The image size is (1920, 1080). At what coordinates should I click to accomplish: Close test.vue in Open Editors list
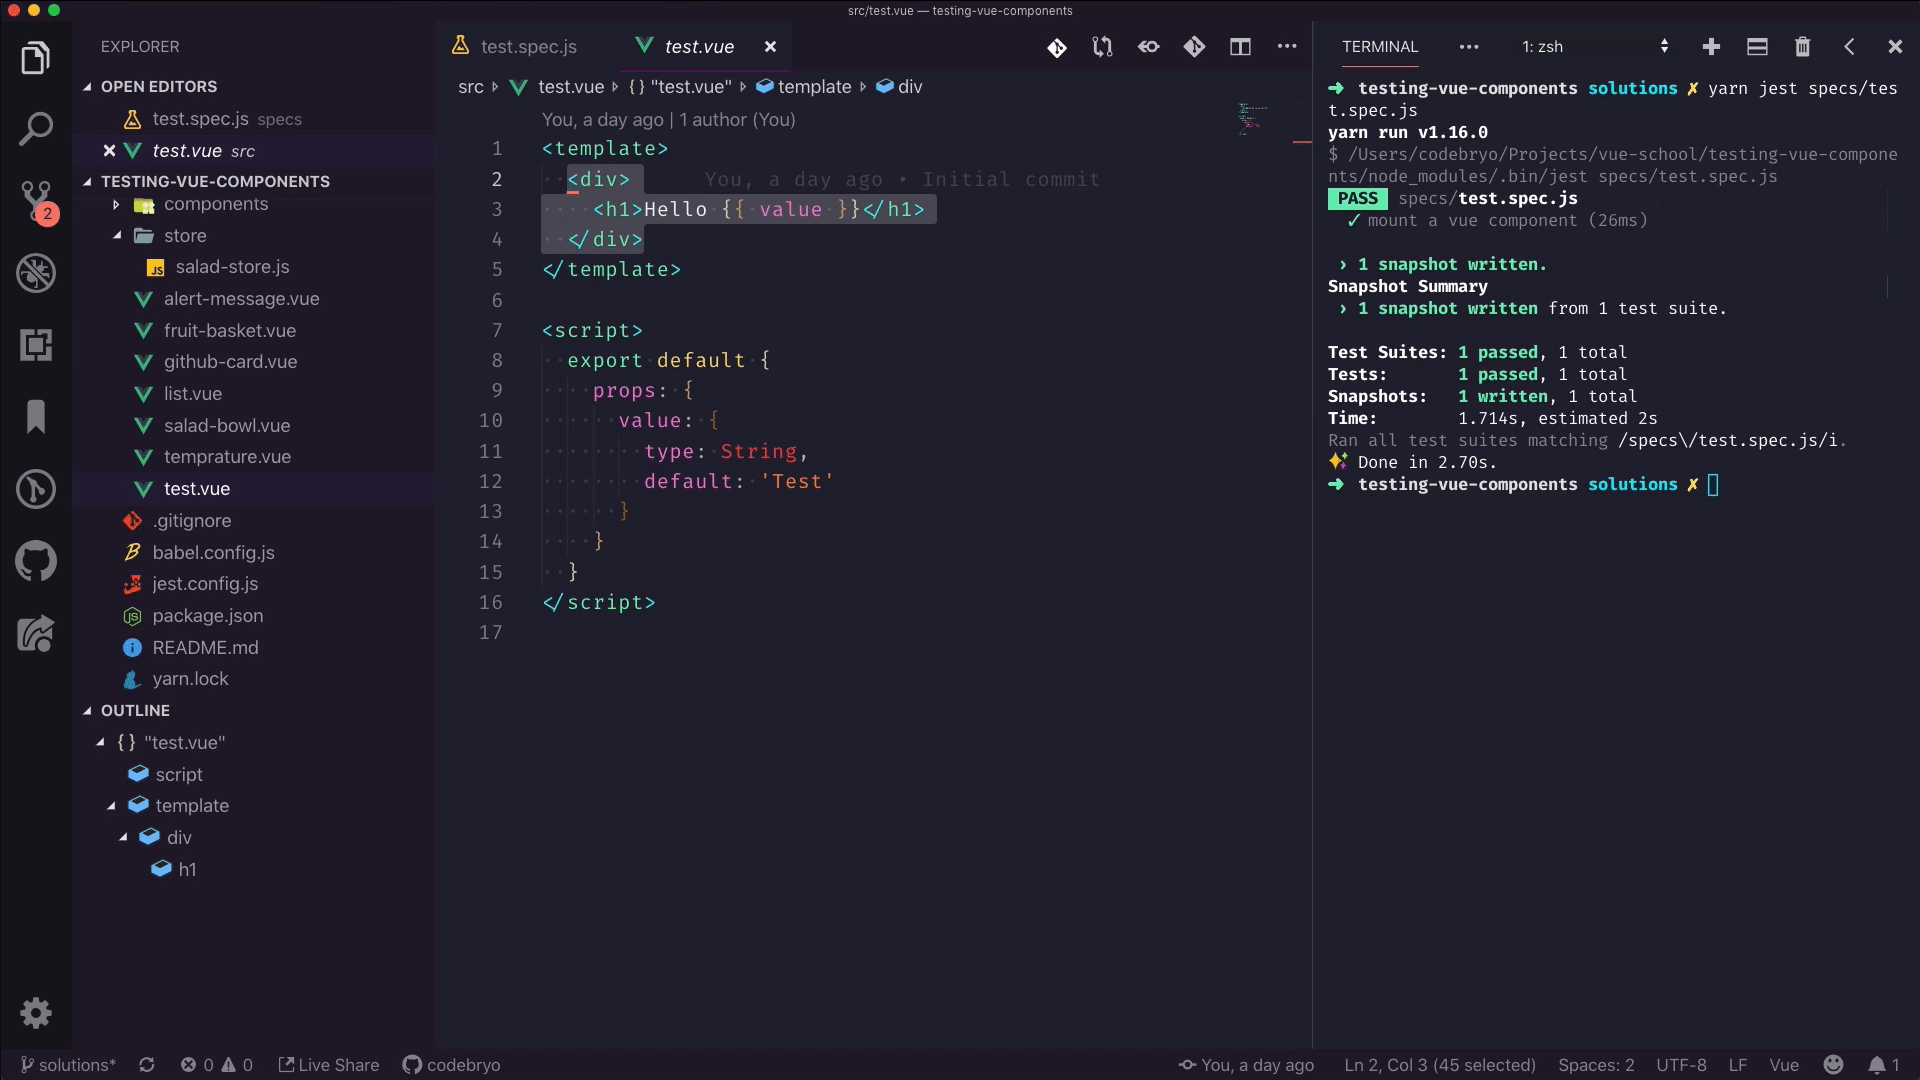[x=110, y=151]
